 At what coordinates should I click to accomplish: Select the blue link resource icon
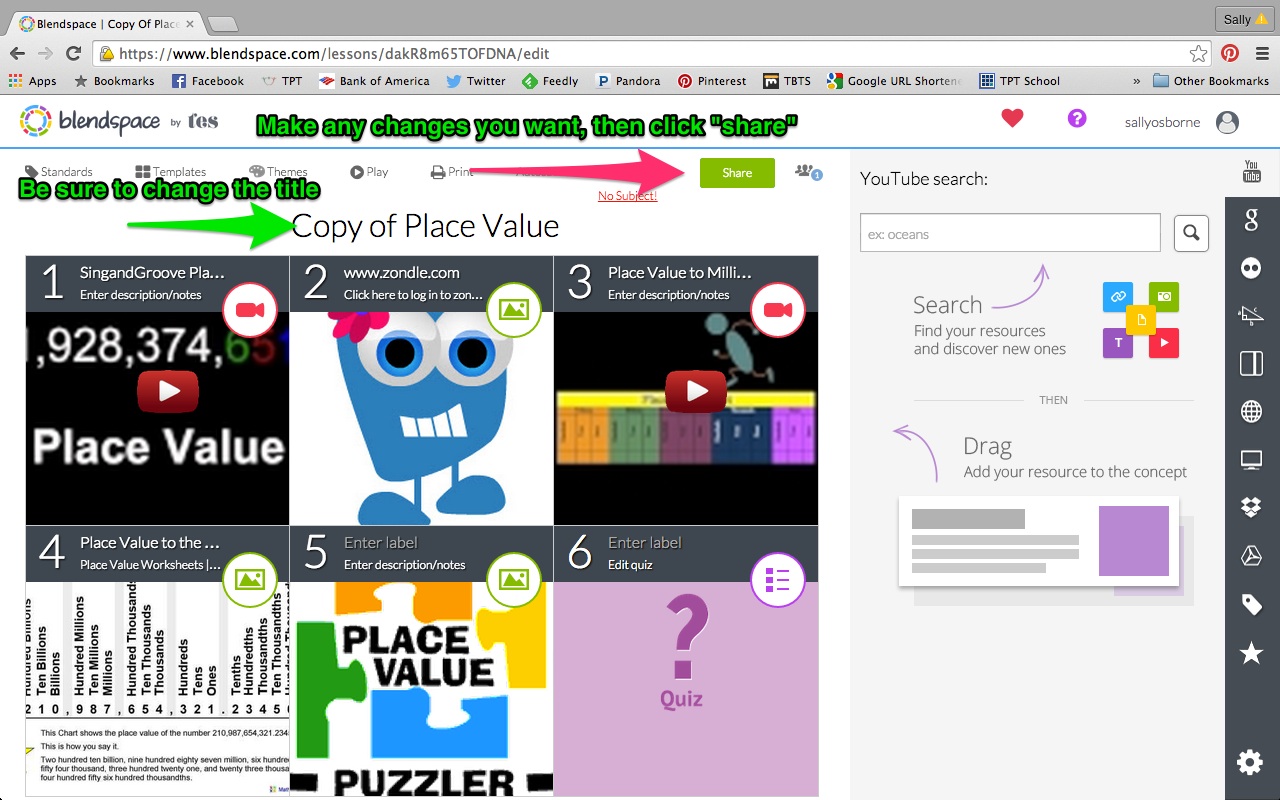point(1117,297)
